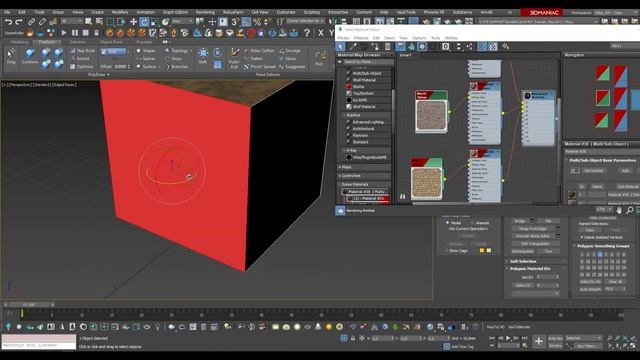Select the Drag tool in Freeform ribbon

[11, 56]
